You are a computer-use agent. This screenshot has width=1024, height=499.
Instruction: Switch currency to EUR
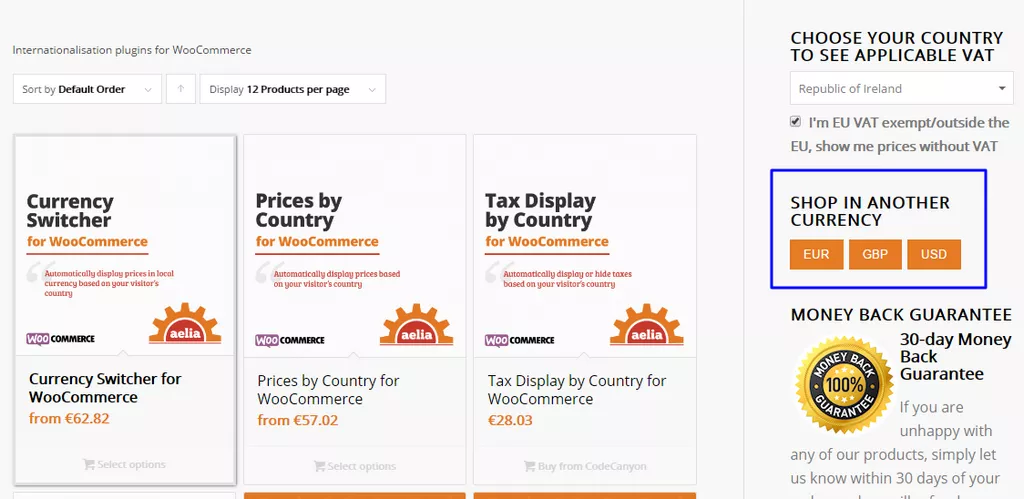tap(816, 254)
